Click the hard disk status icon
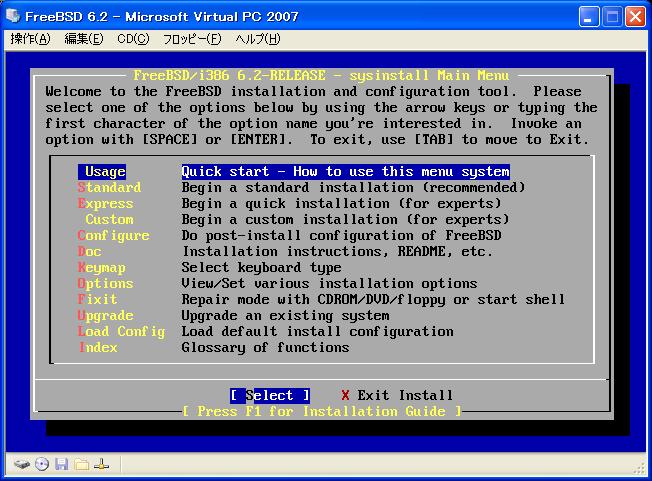 22,464
